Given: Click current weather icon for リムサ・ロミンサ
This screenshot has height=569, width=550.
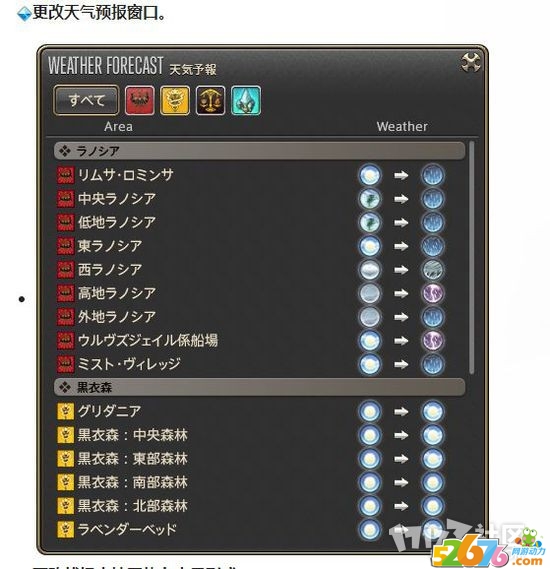Looking at the screenshot, I should [370, 175].
